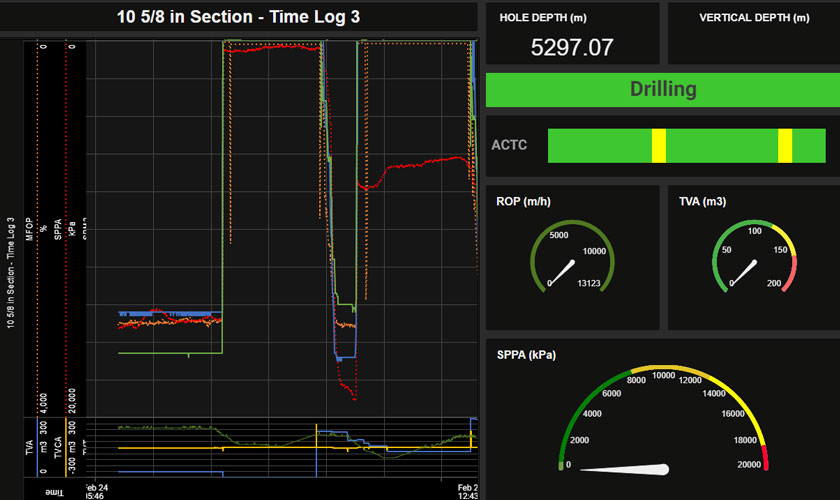Click the vertical '10 5/8 in Section - Time Log 3' sidebar label
The width and height of the screenshot is (840, 500).
point(10,272)
